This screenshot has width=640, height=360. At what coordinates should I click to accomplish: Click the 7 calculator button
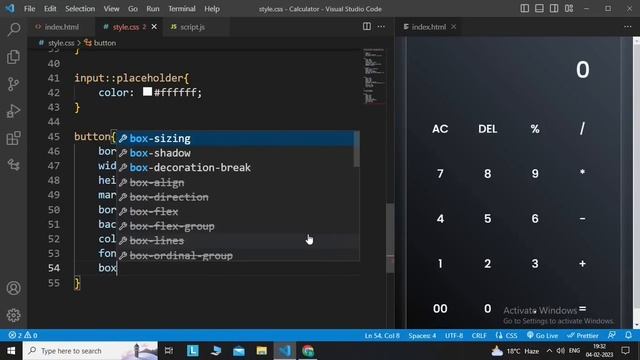[x=440, y=174]
